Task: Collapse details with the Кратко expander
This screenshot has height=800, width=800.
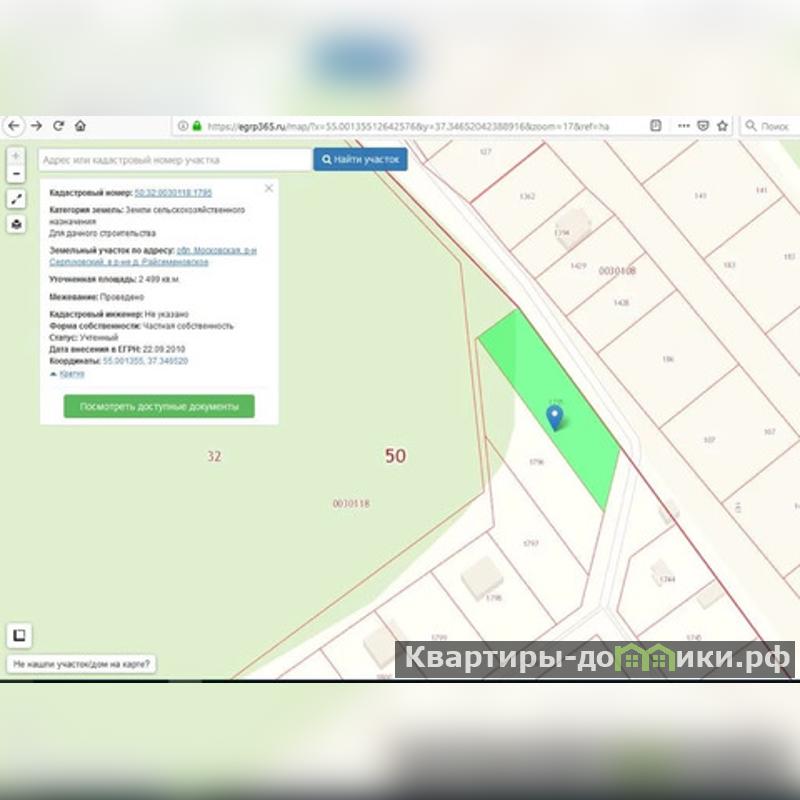Action: pos(68,373)
